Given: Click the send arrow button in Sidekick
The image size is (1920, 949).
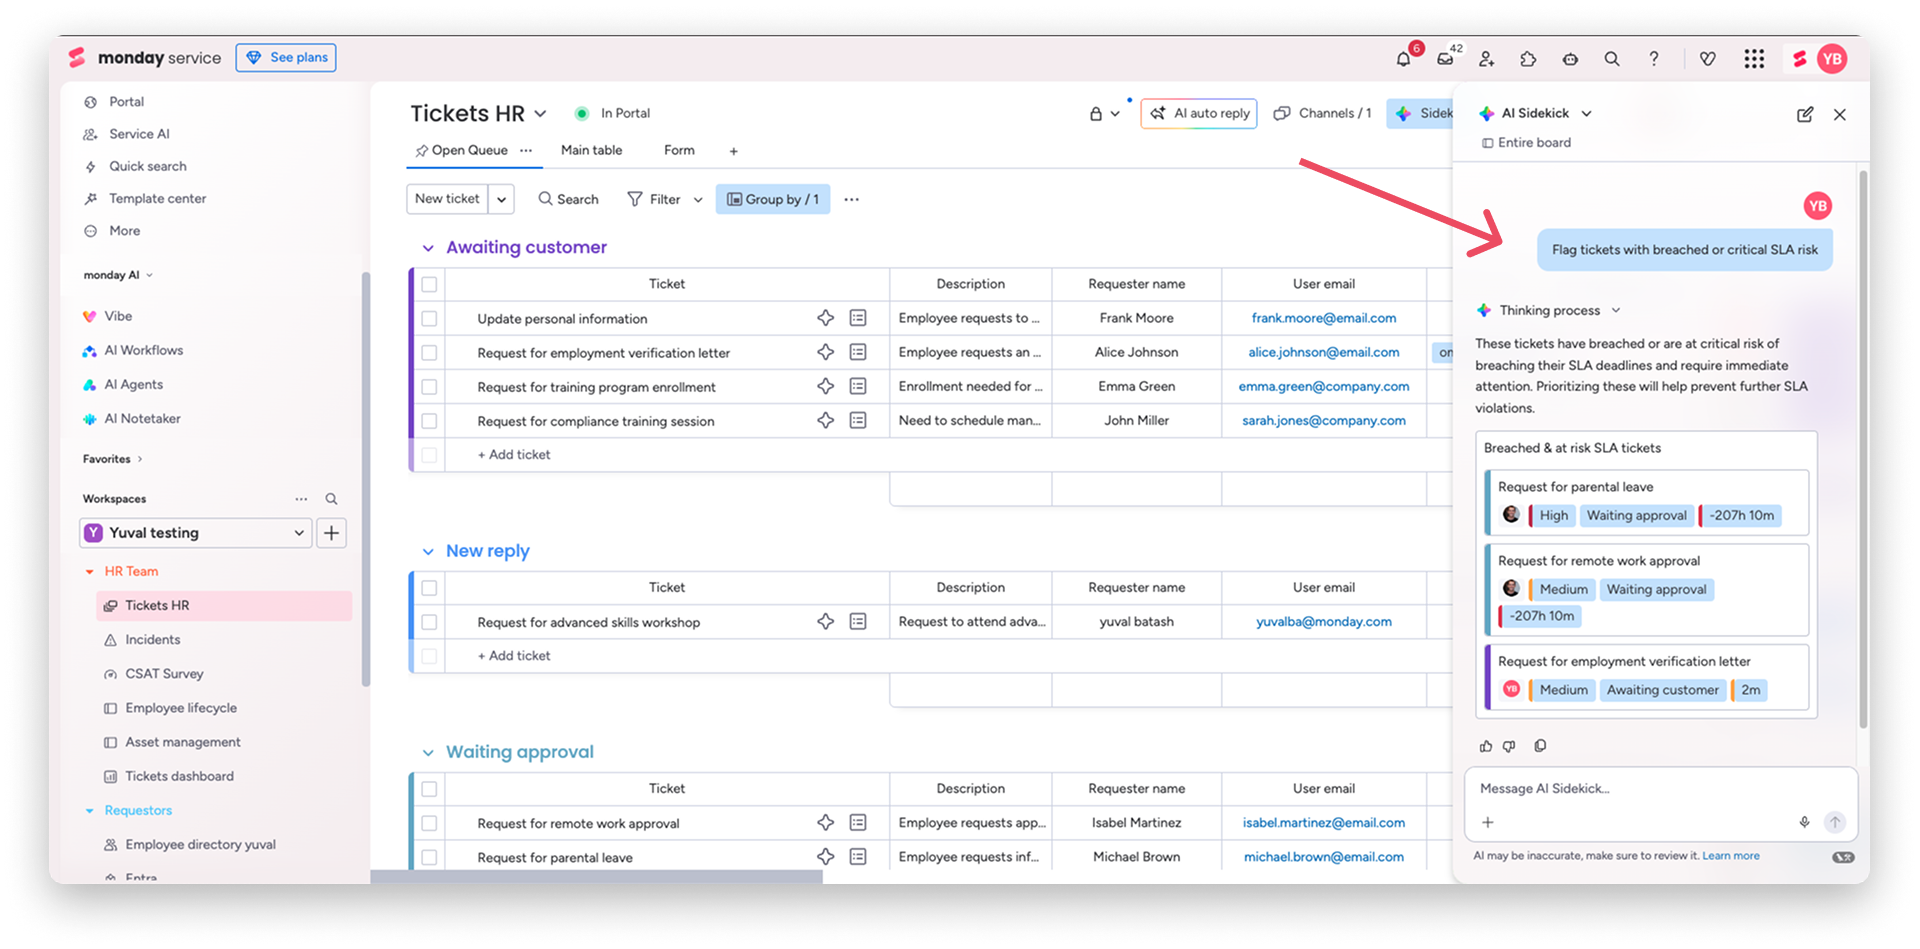Looking at the screenshot, I should [x=1835, y=822].
